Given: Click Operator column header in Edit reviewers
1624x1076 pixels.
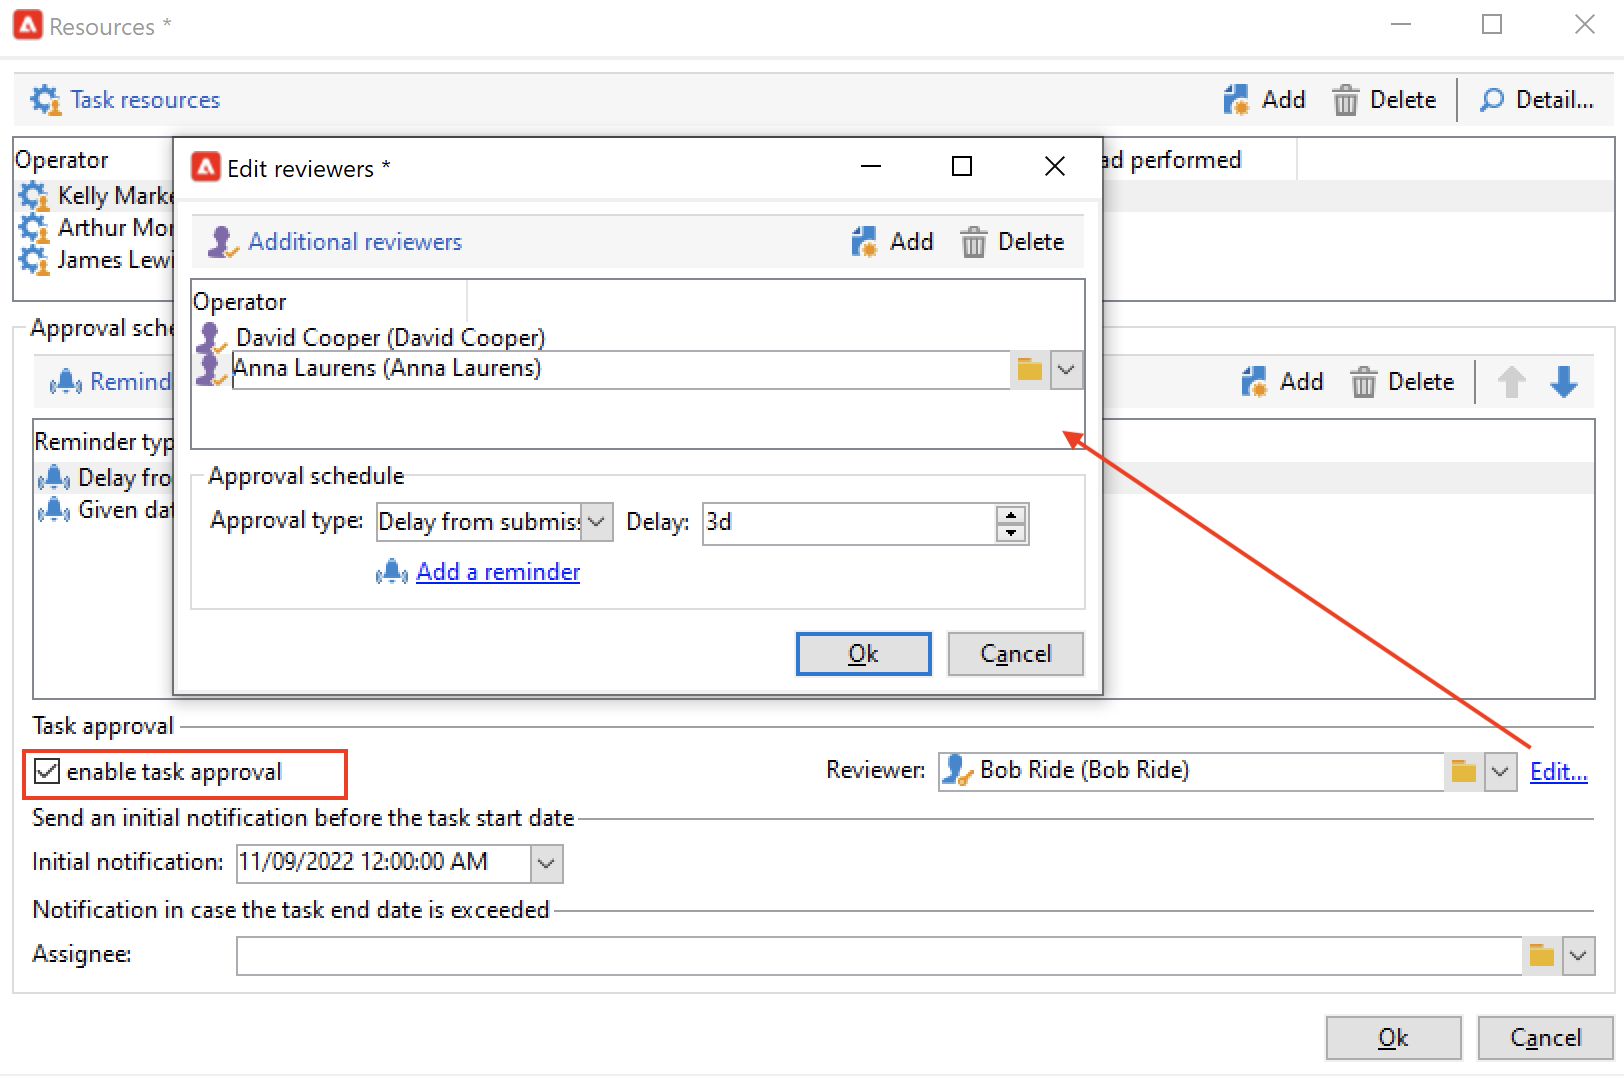Looking at the screenshot, I should click(x=329, y=302).
